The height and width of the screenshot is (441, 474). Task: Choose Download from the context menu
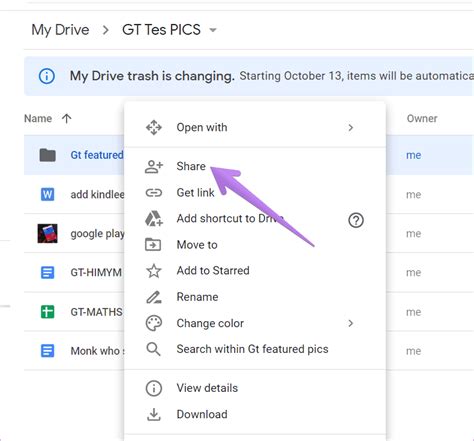(x=255, y=414)
